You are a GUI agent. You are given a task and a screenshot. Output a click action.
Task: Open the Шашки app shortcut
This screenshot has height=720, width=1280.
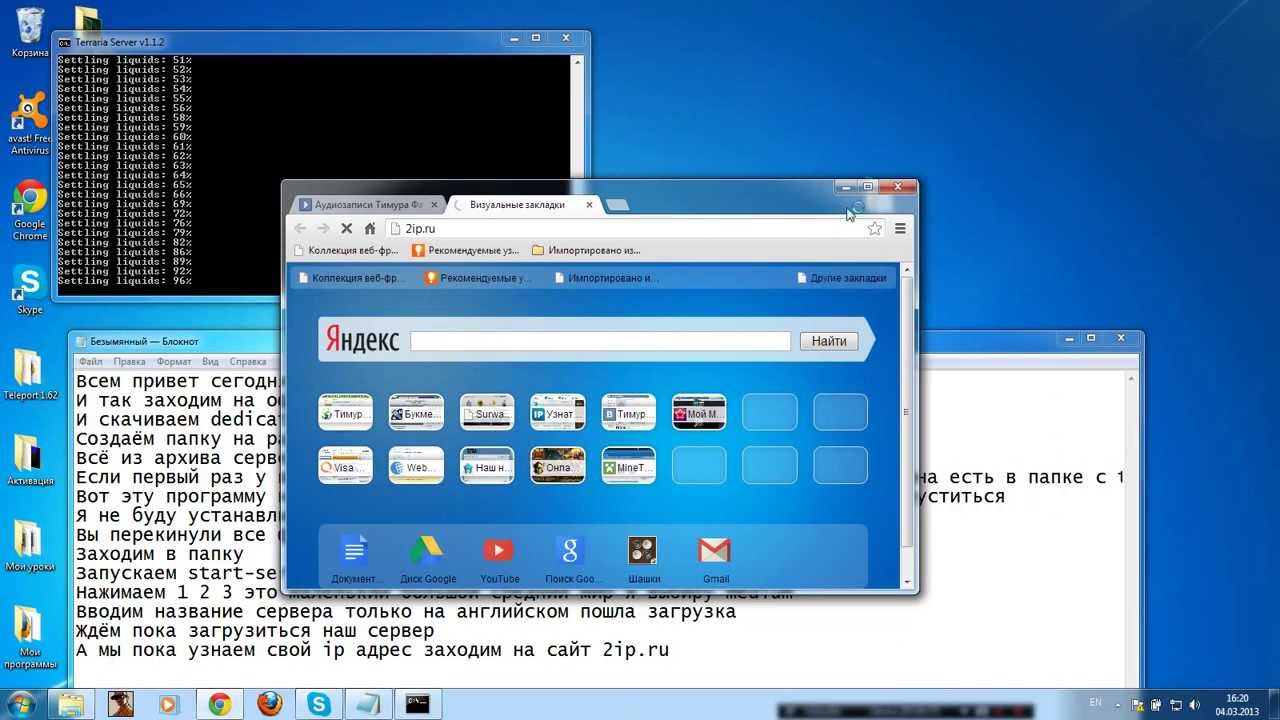(643, 559)
